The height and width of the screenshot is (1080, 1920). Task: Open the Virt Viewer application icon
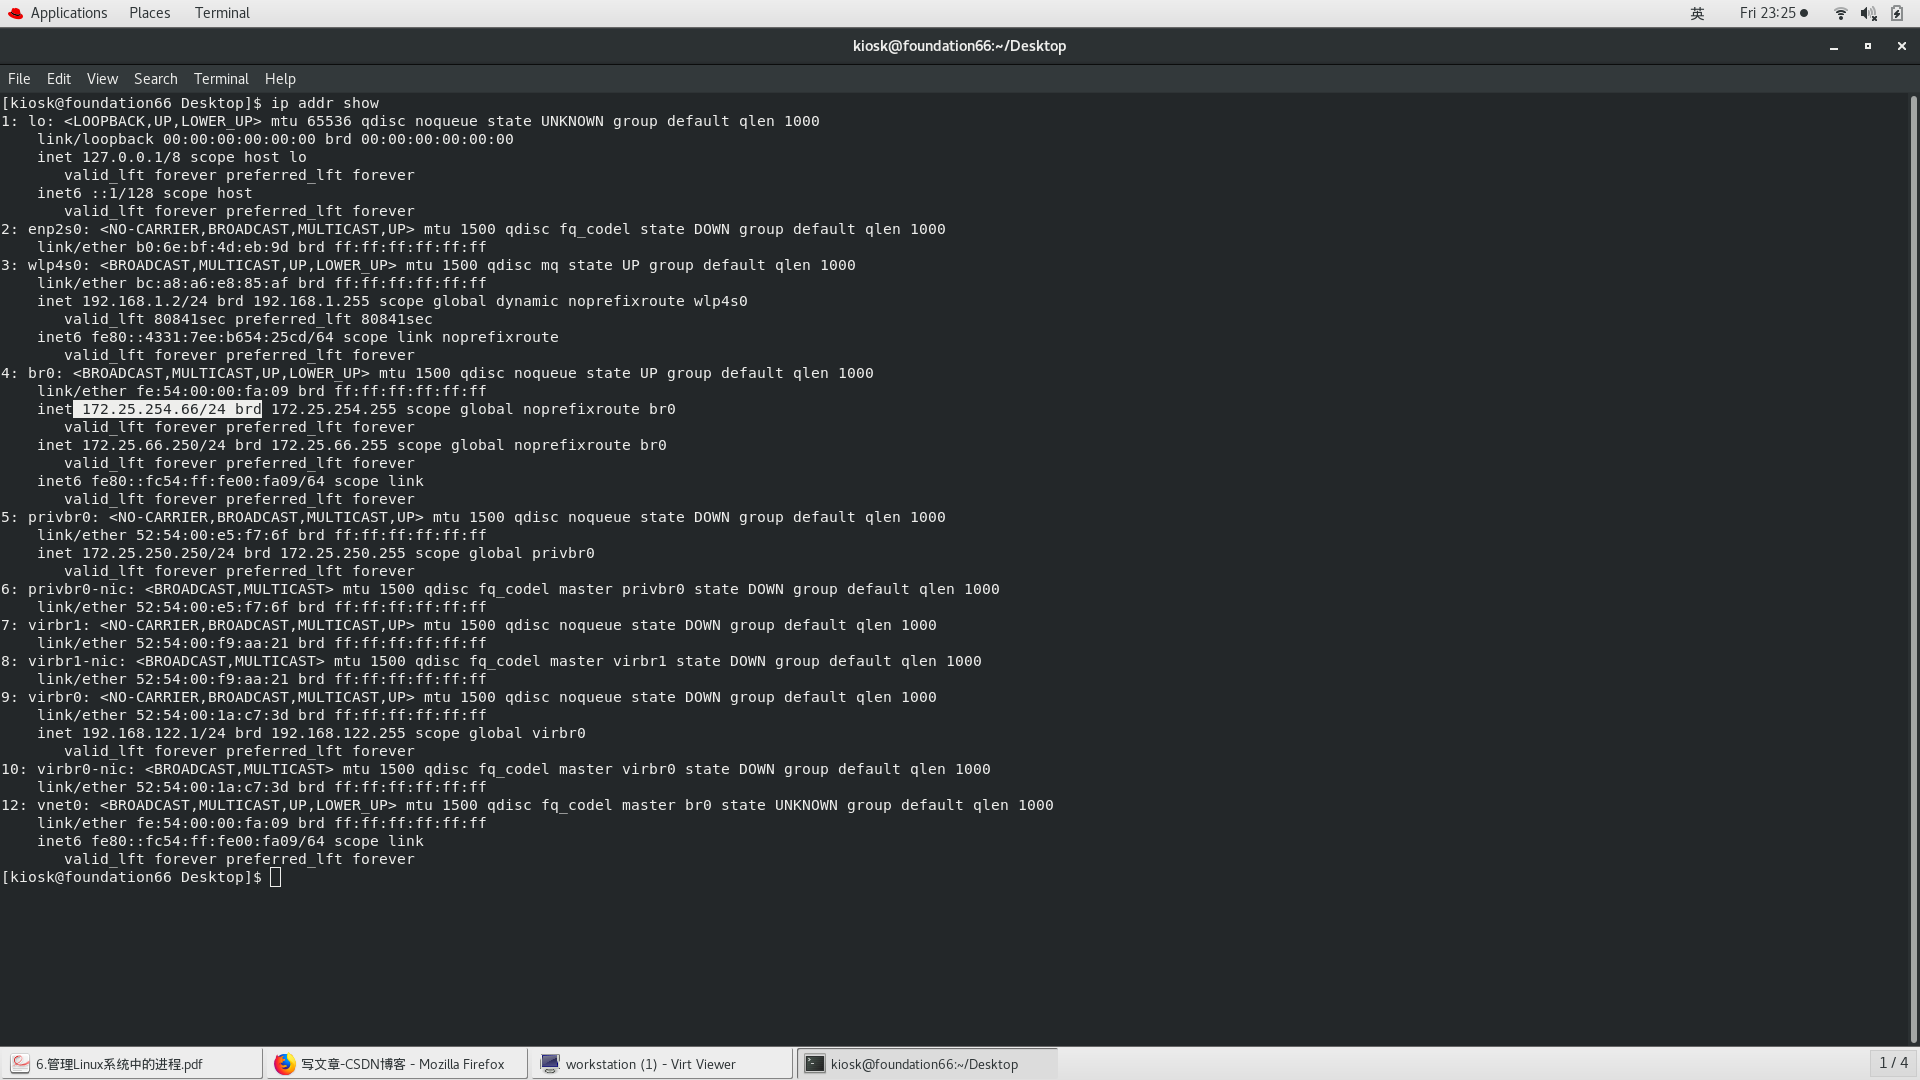click(551, 1064)
